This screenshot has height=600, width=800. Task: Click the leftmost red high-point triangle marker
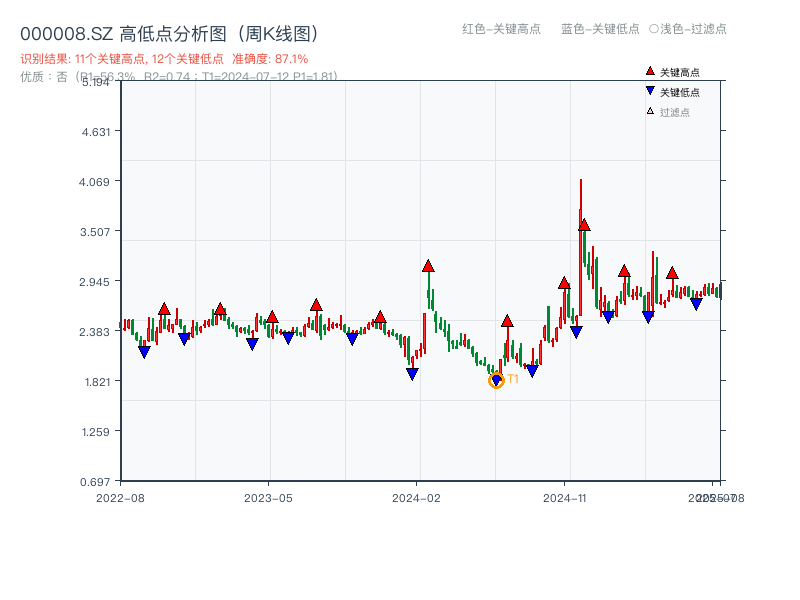point(164,309)
